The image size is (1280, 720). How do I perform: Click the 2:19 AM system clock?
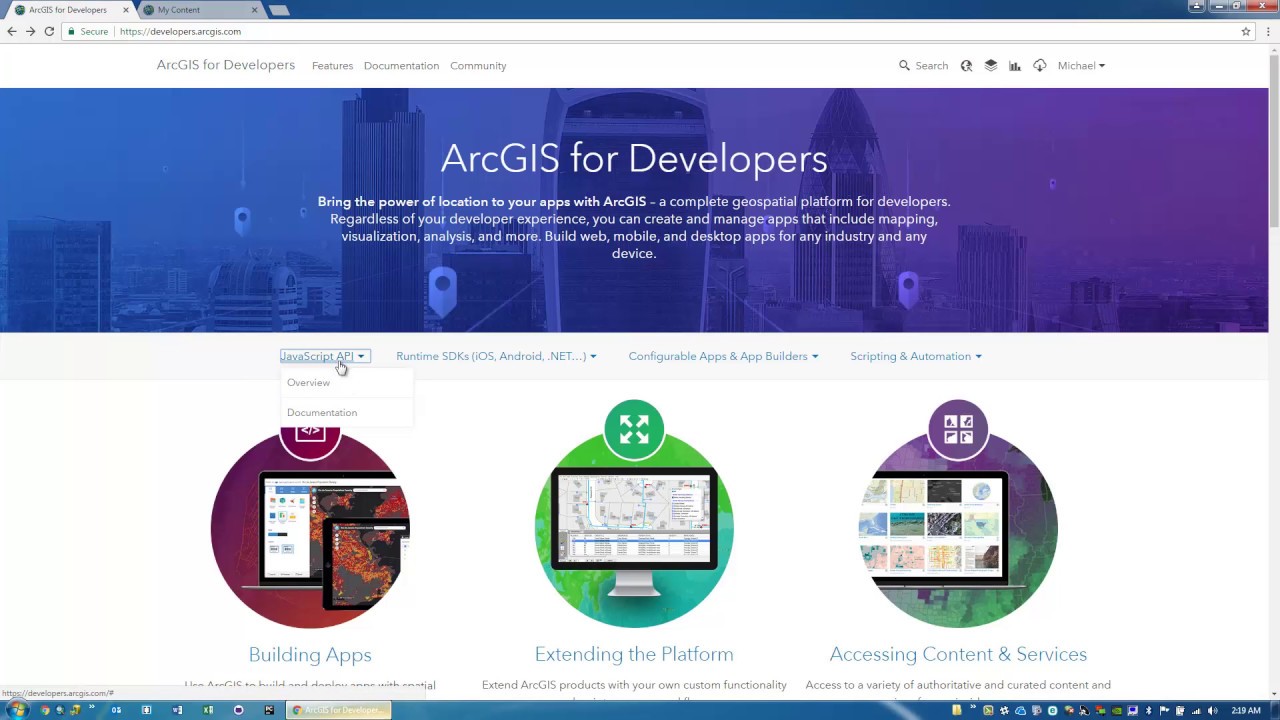[1246, 711]
